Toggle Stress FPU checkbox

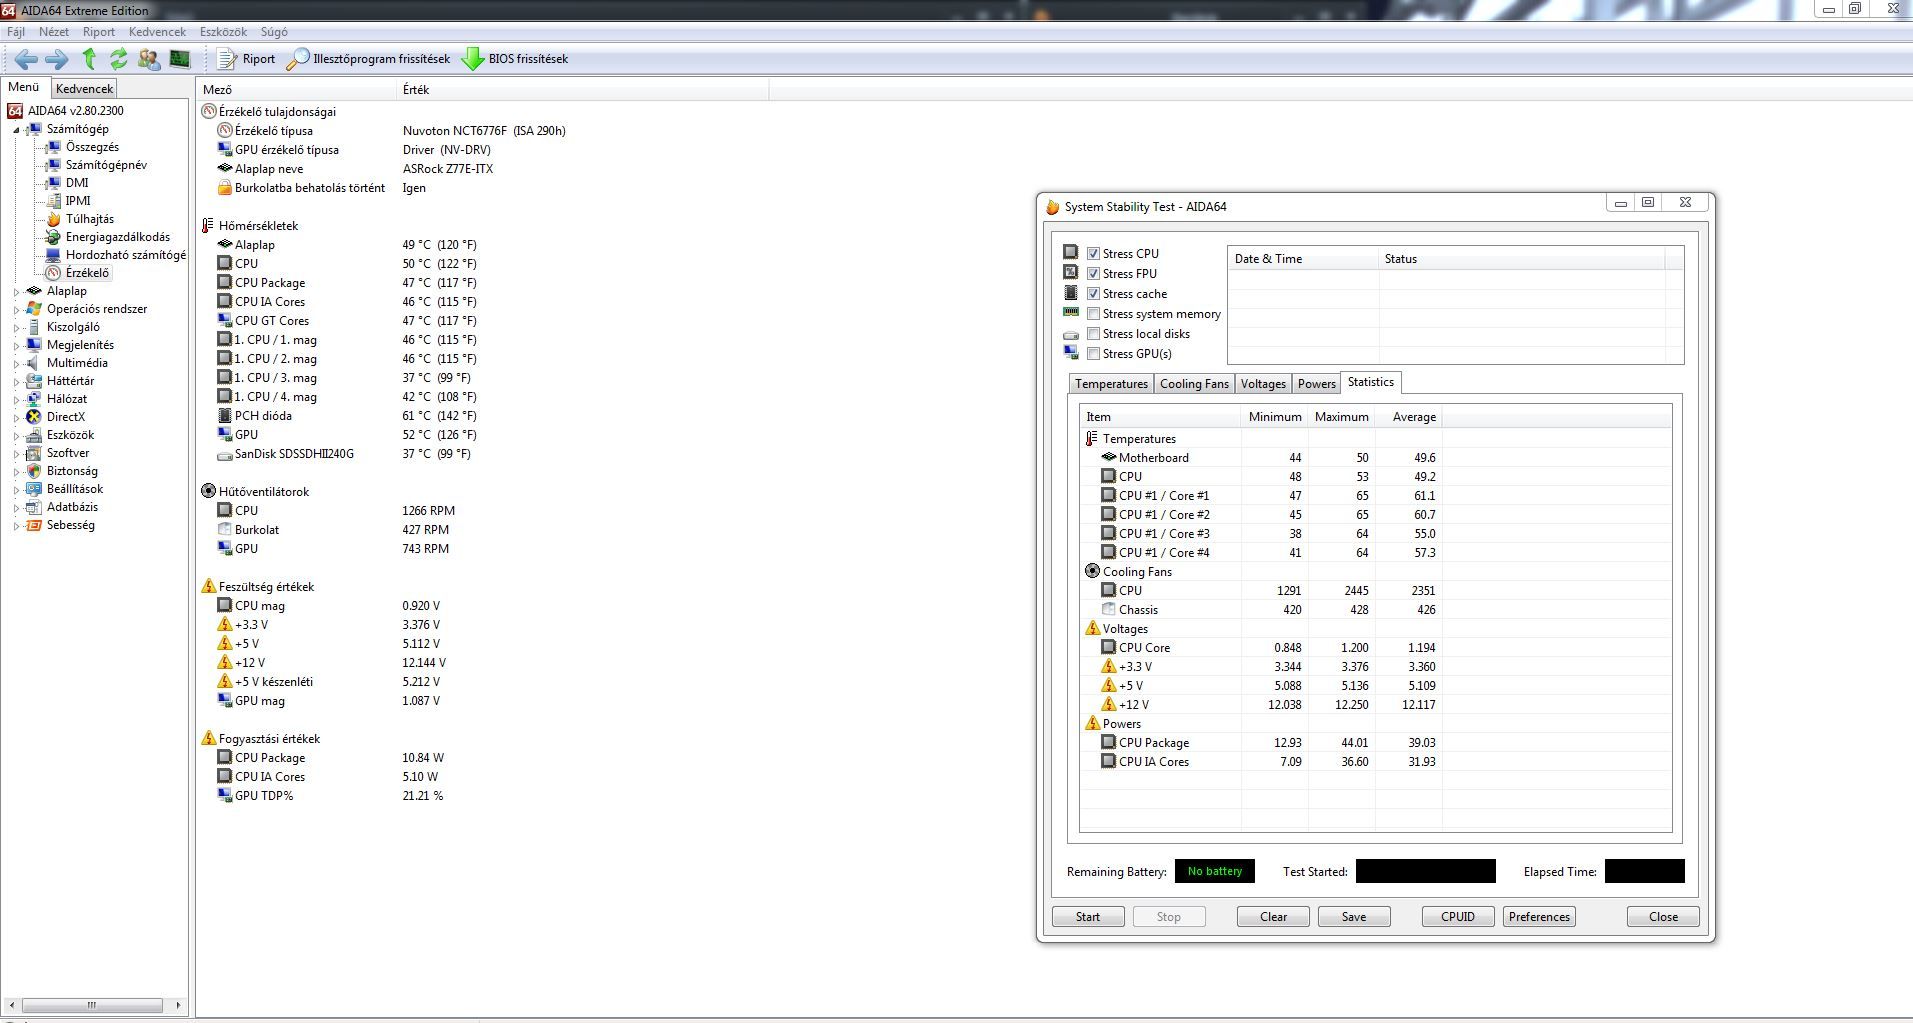1093,274
